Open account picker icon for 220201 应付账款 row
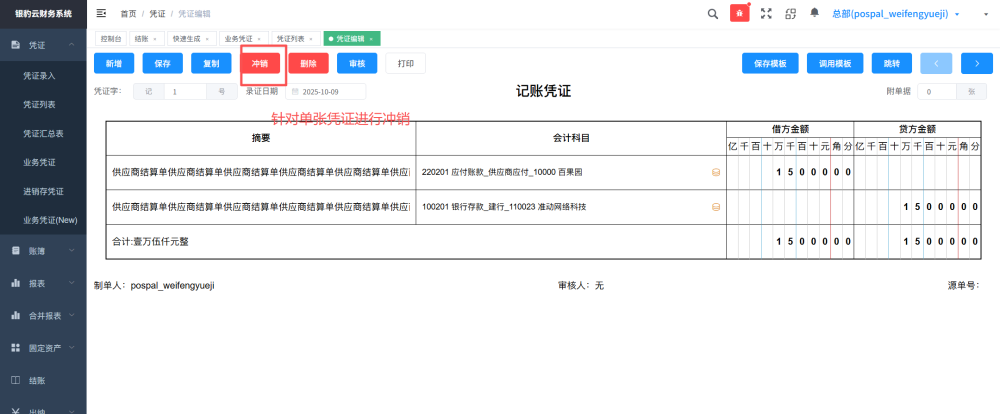The image size is (1000, 414). [x=716, y=172]
